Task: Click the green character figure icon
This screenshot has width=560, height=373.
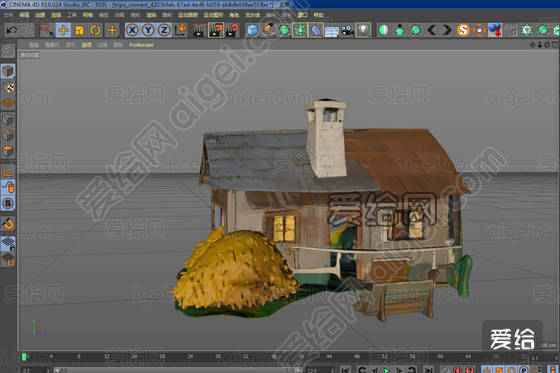Action: pos(400,31)
